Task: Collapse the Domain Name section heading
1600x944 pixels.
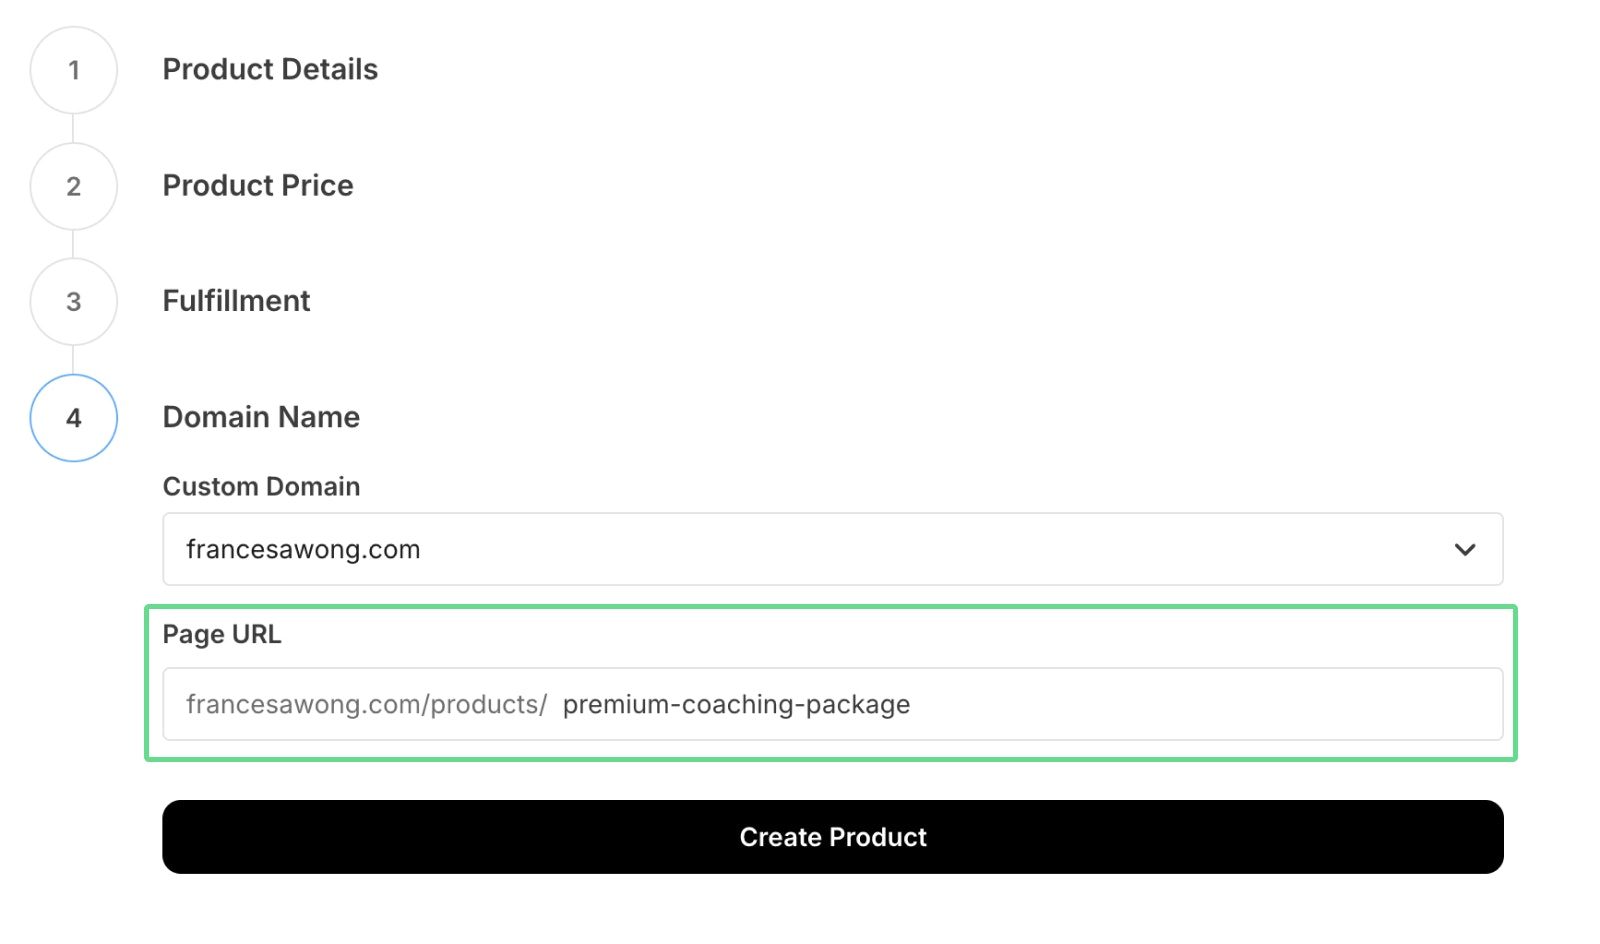Action: (x=261, y=417)
